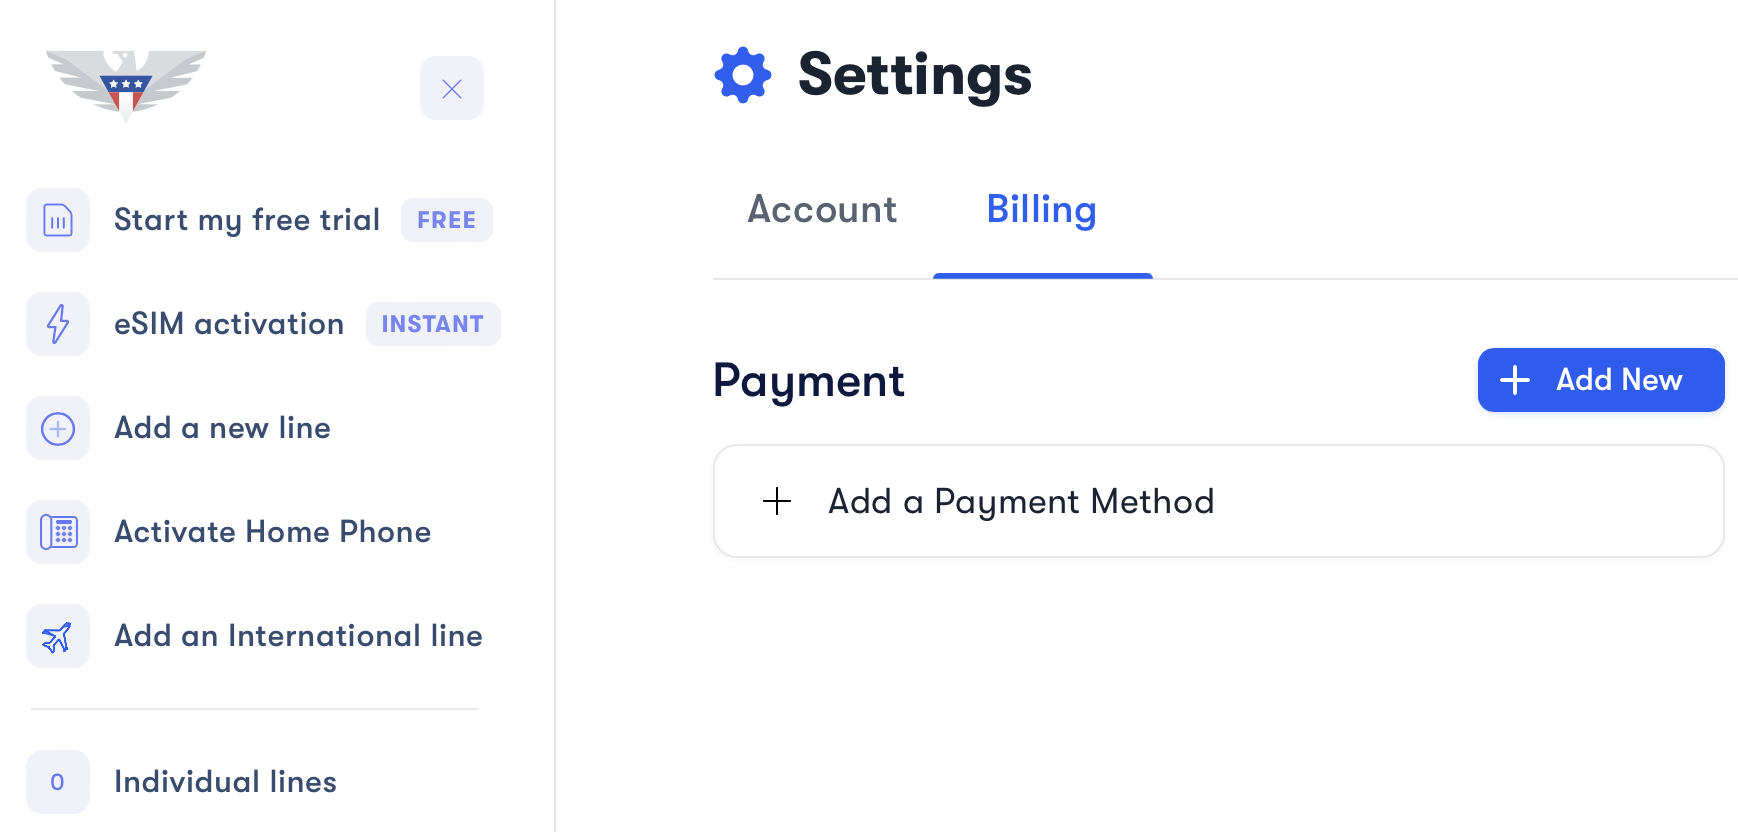Click the home phone keypad icon
1738x832 pixels.
point(58,532)
